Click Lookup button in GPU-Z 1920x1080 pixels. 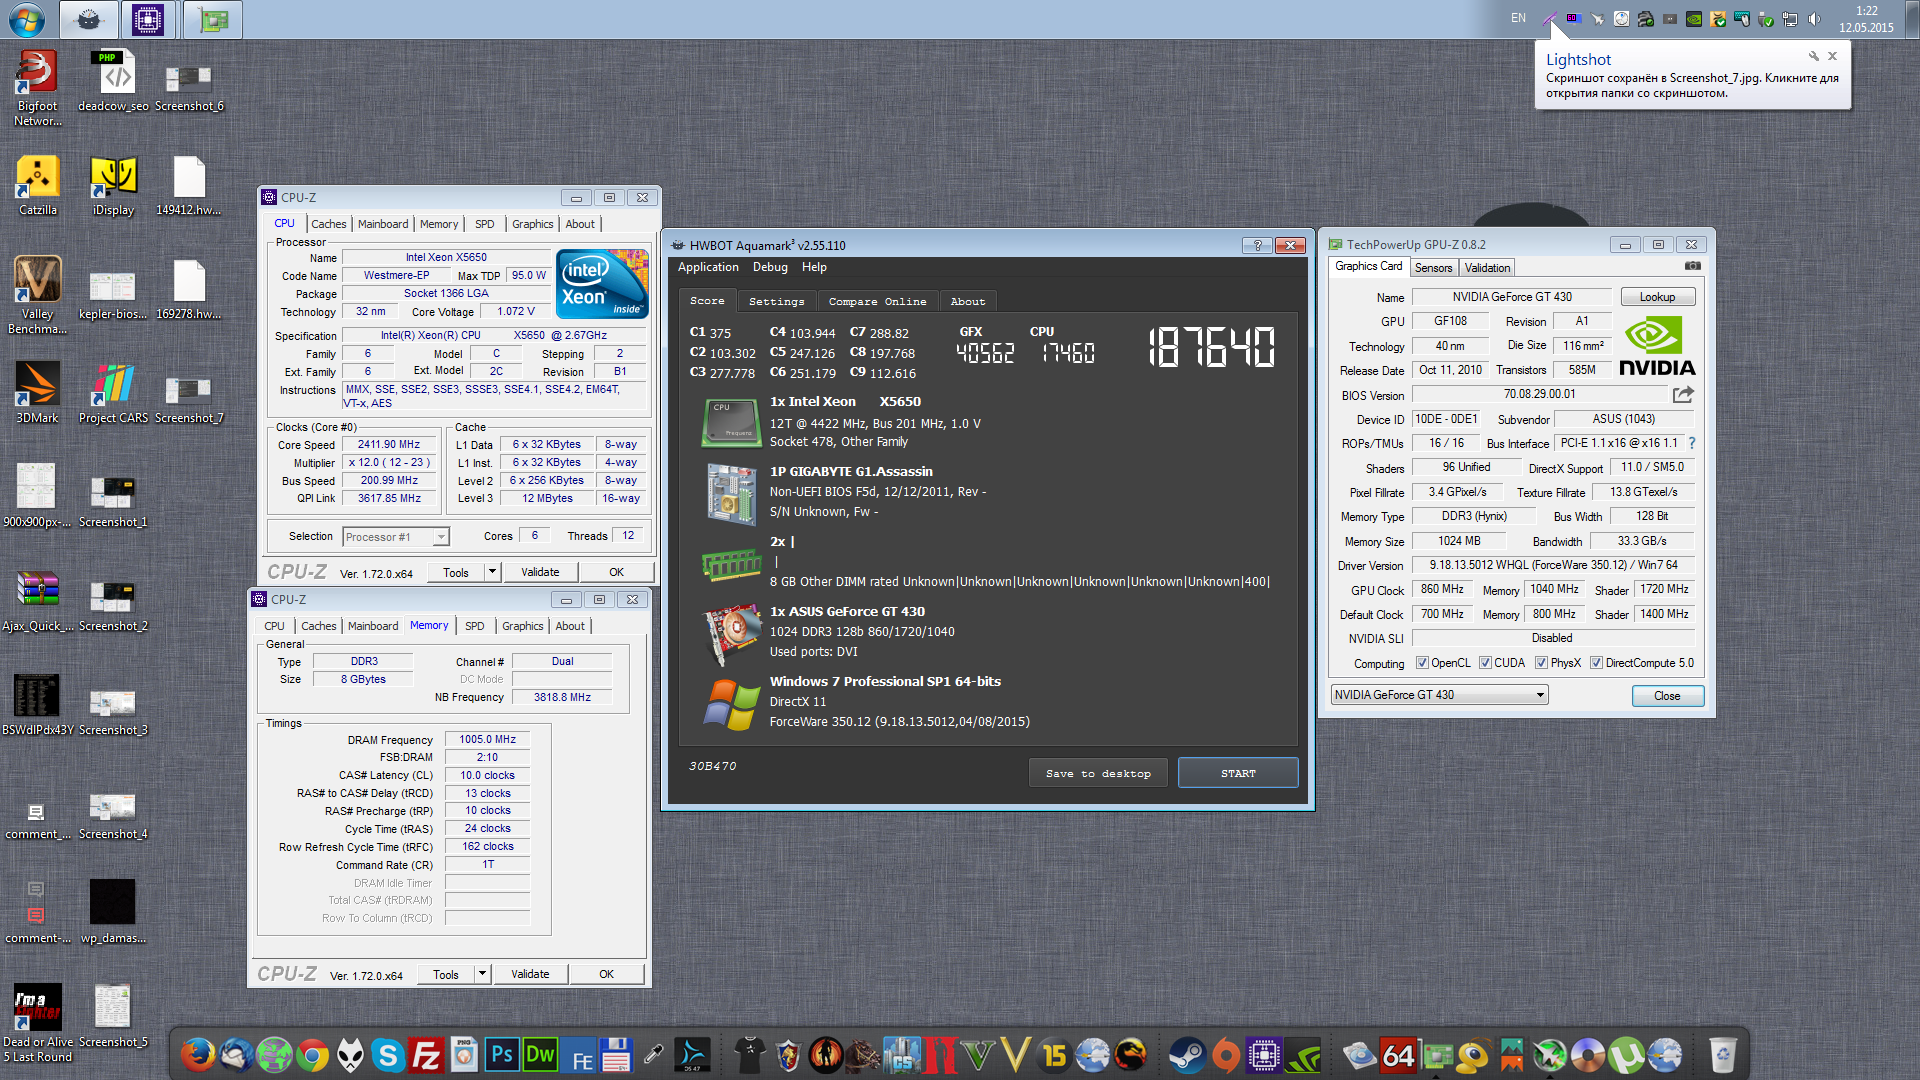[x=1657, y=297]
